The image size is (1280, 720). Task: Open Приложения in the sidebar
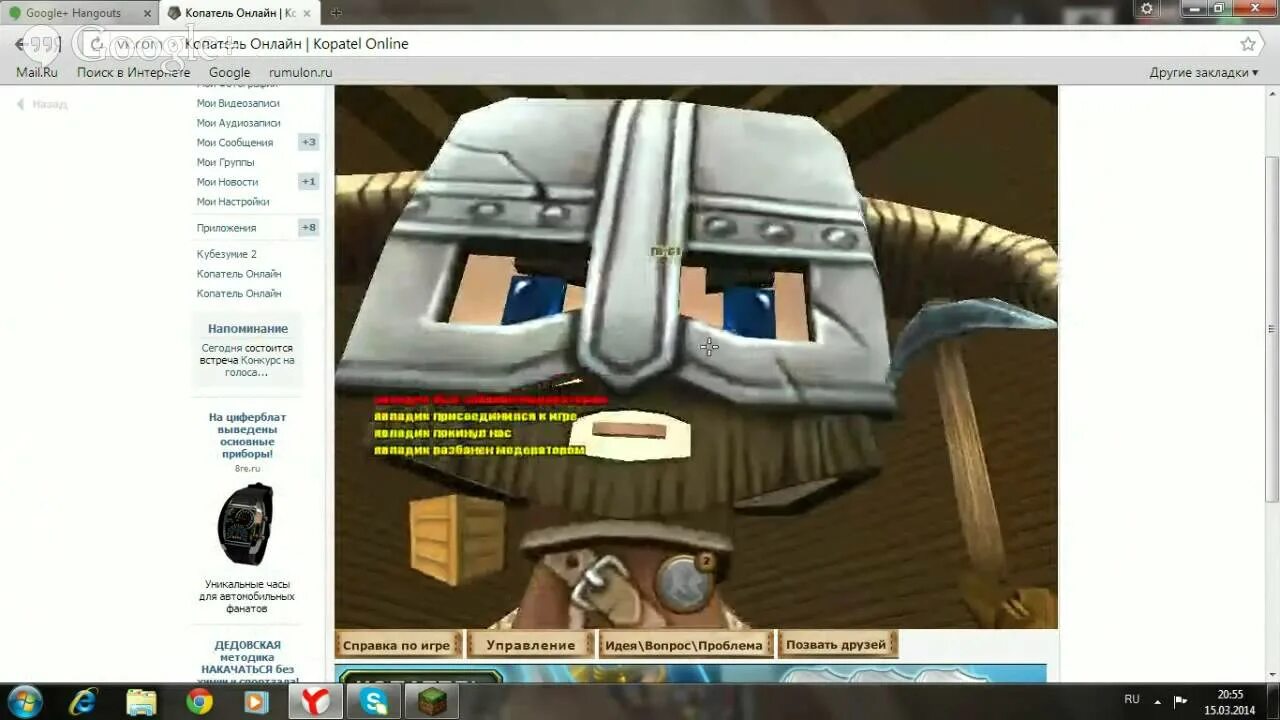tap(226, 228)
